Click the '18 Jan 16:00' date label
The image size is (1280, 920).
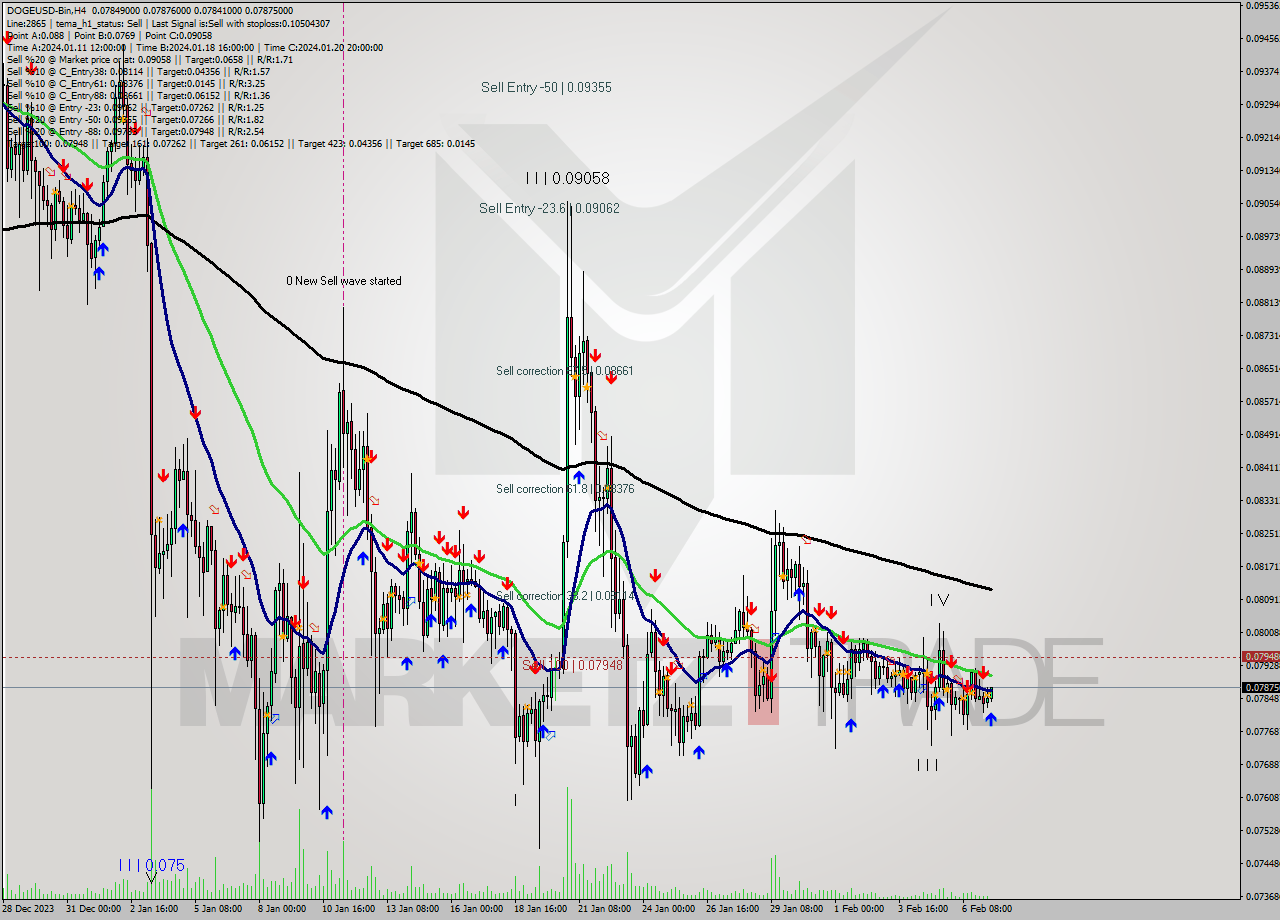point(540,909)
